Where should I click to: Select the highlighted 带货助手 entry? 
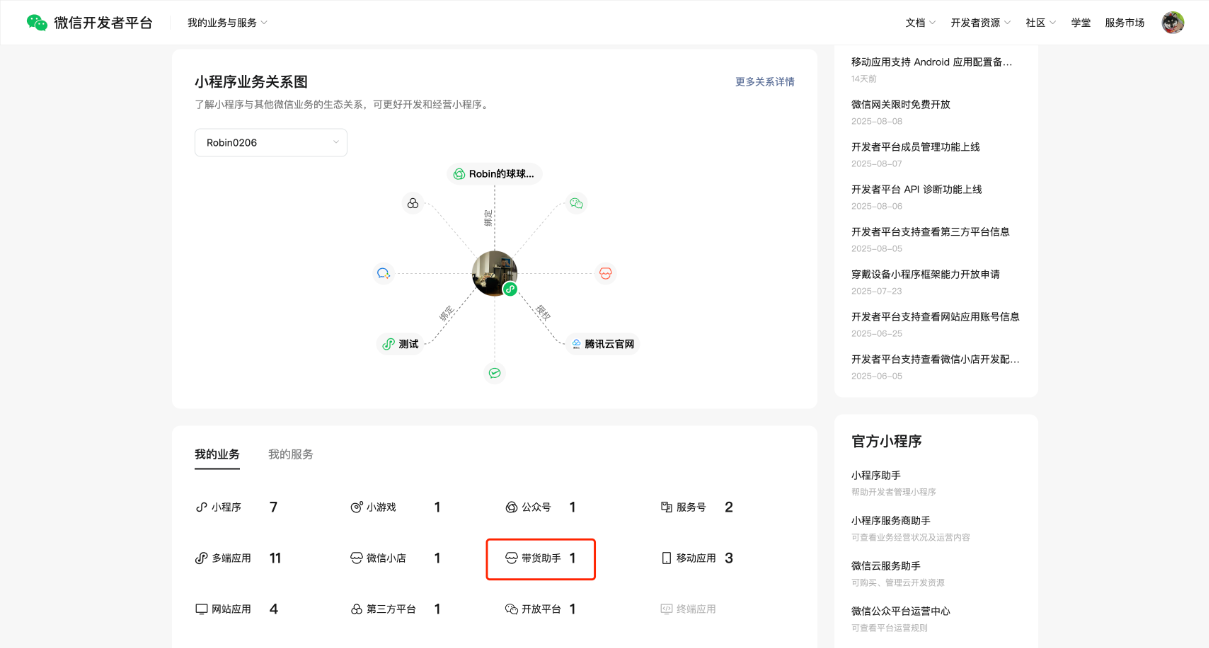540,559
